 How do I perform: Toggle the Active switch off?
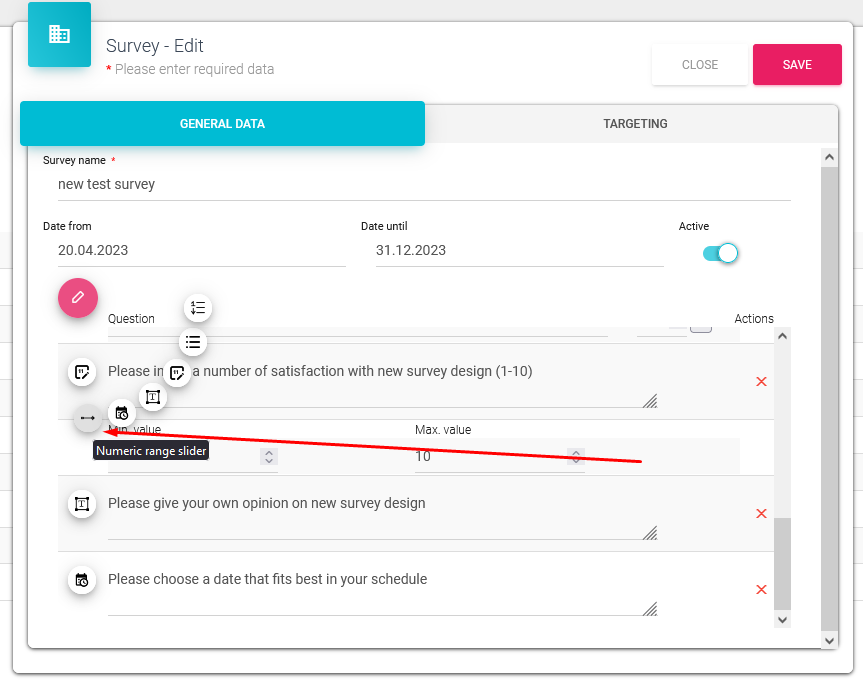(x=720, y=253)
